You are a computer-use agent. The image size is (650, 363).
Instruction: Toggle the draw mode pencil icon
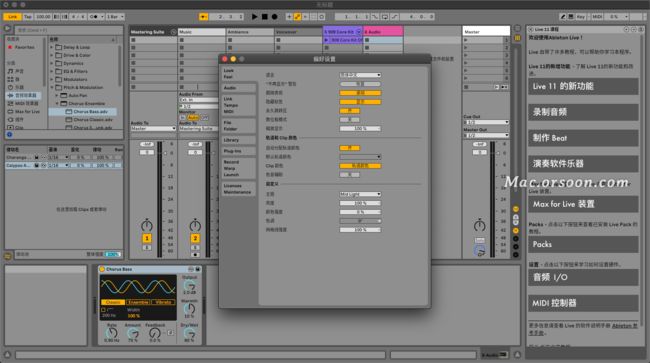pyautogui.click(x=563, y=17)
